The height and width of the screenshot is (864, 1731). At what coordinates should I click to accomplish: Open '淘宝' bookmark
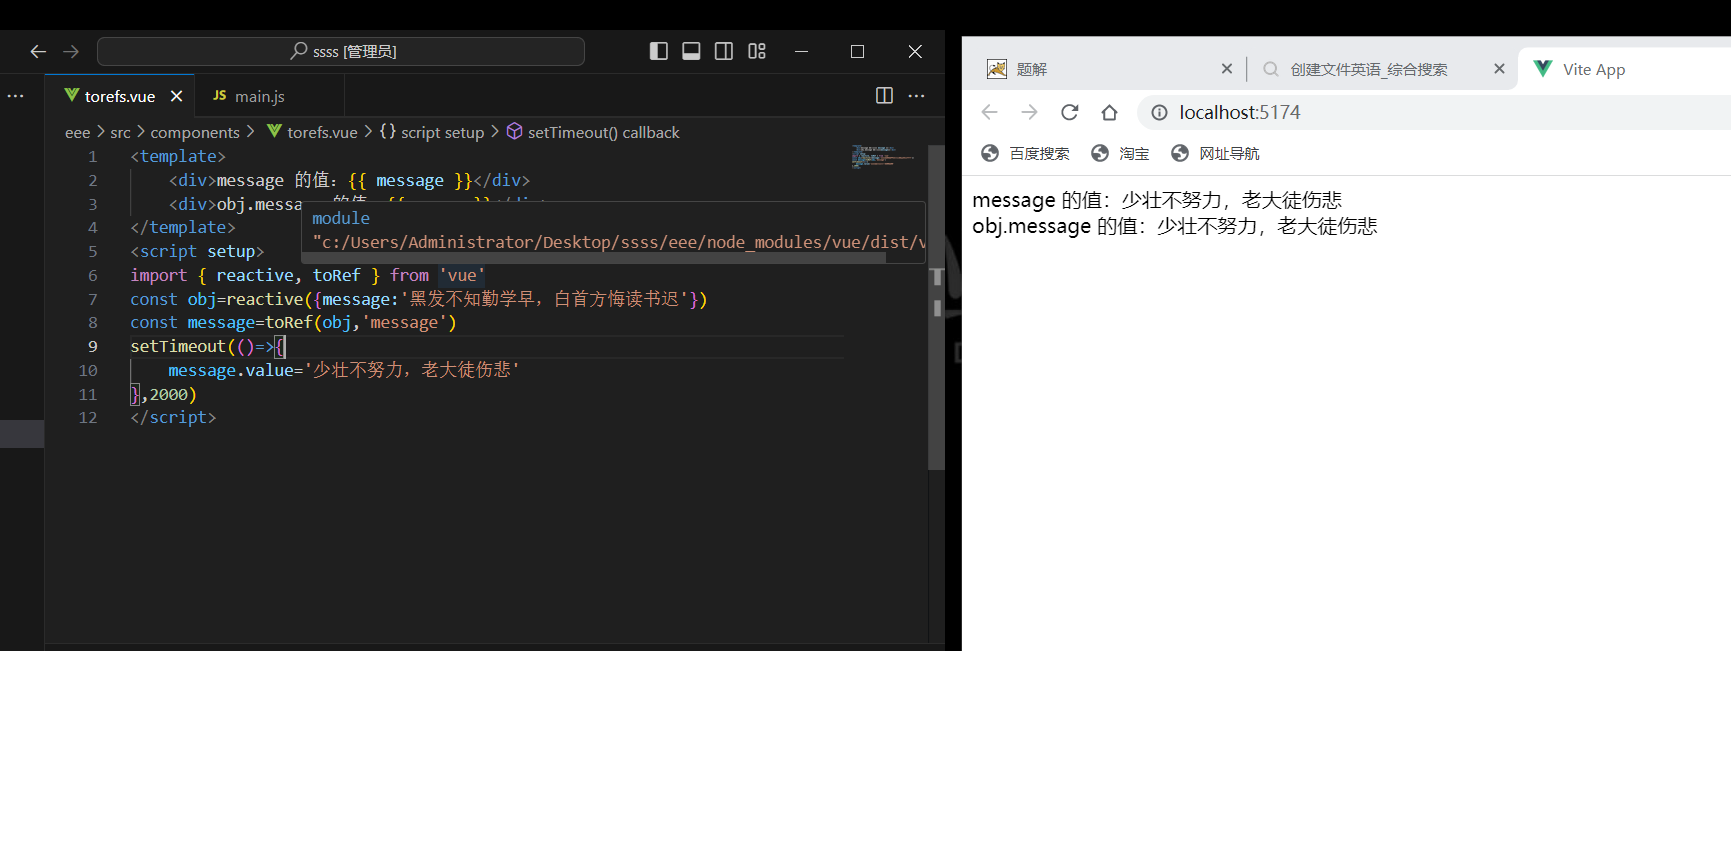[1120, 153]
